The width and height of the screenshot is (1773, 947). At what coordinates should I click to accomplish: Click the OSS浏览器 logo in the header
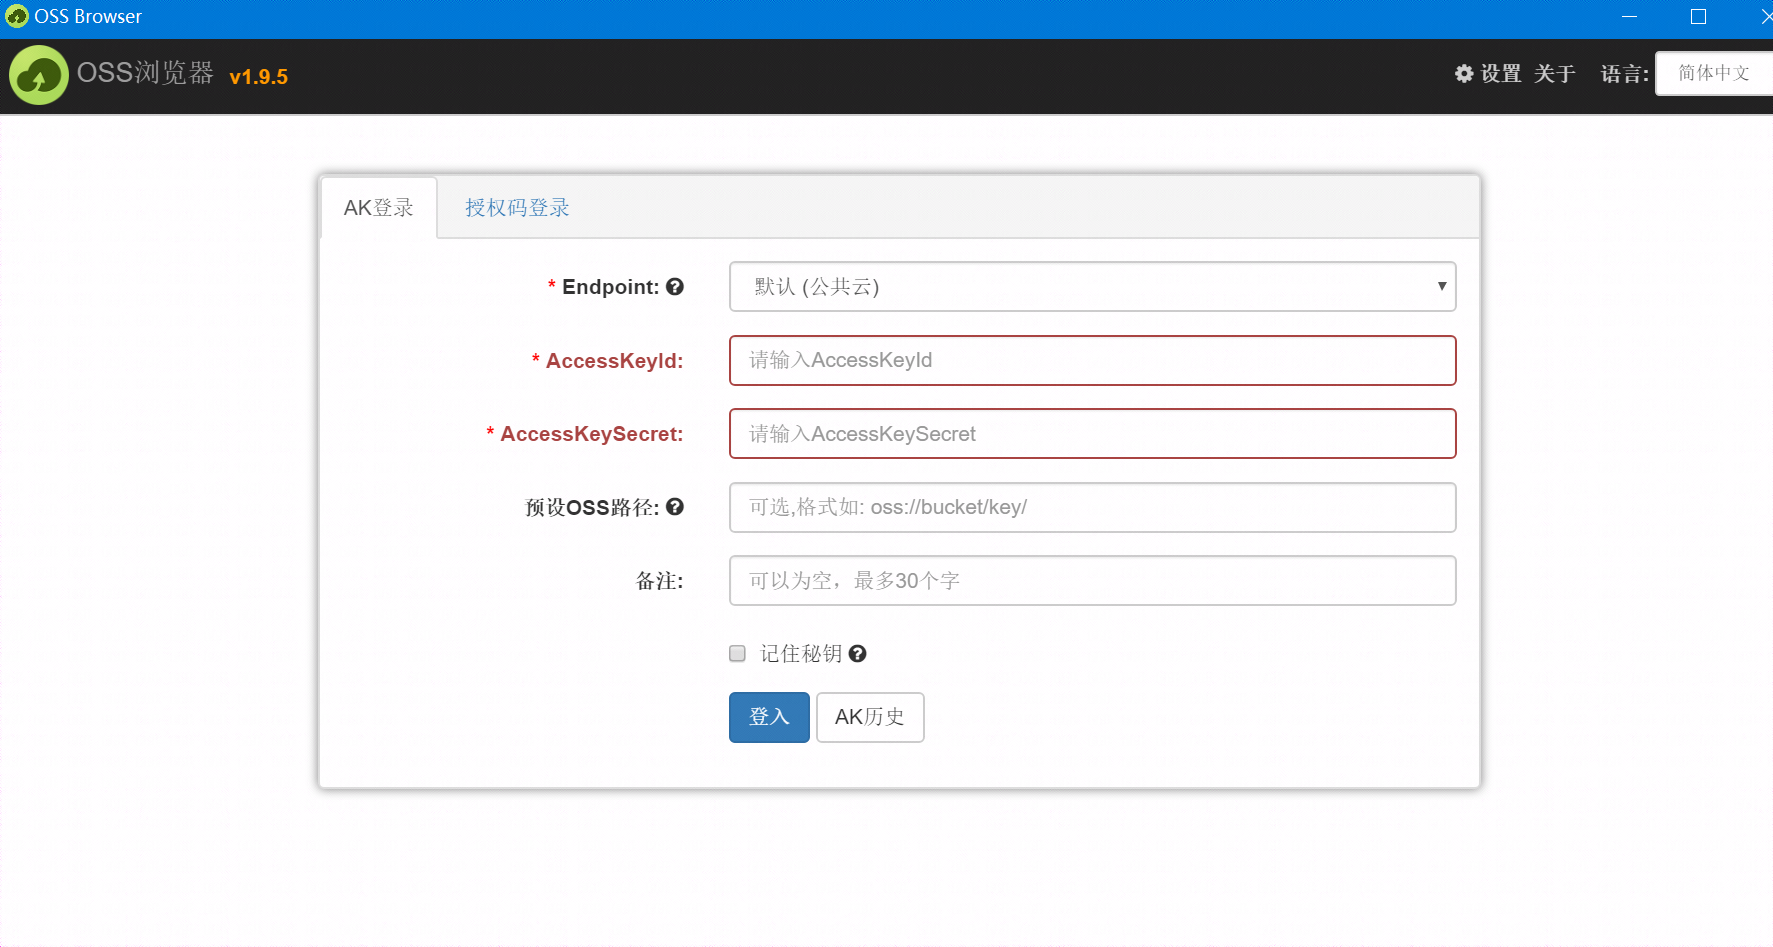[38, 75]
